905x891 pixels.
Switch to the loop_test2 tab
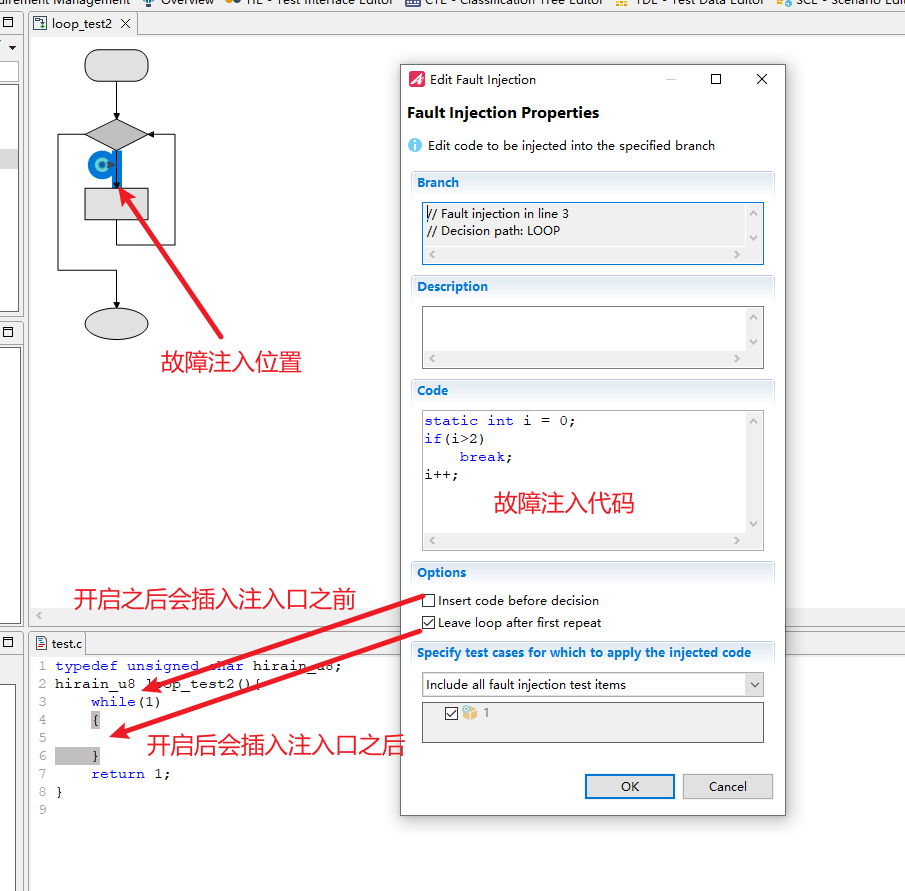coord(81,24)
